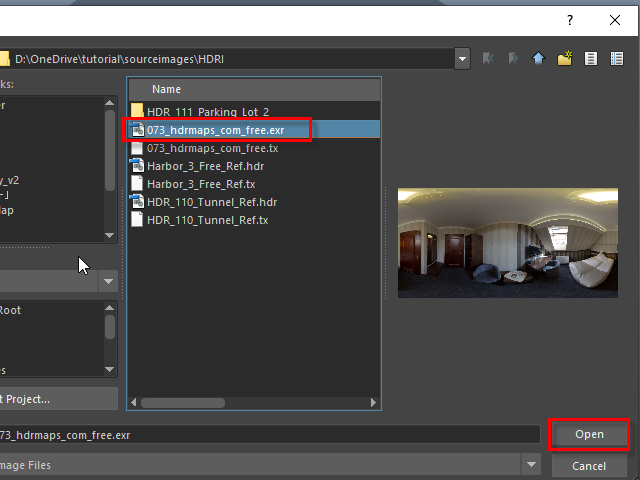Open the file type filter dropdown

point(530,465)
